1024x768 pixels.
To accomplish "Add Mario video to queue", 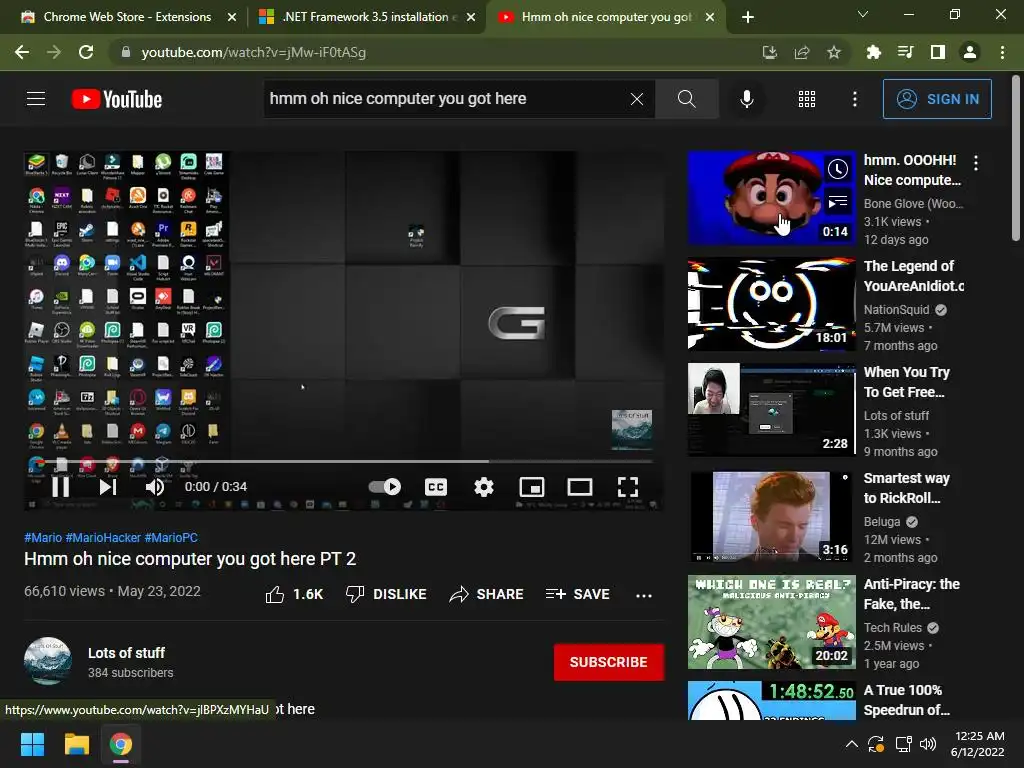I will tap(838, 202).
